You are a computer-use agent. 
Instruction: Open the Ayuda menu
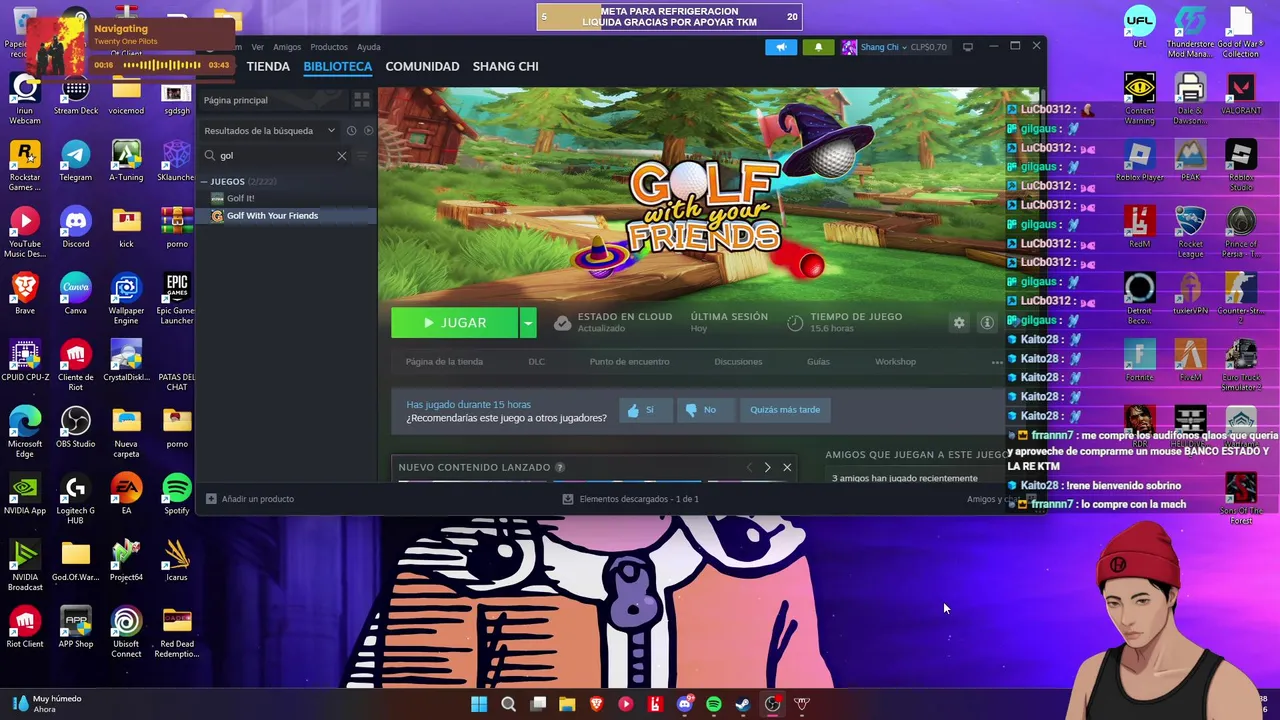[x=369, y=47]
